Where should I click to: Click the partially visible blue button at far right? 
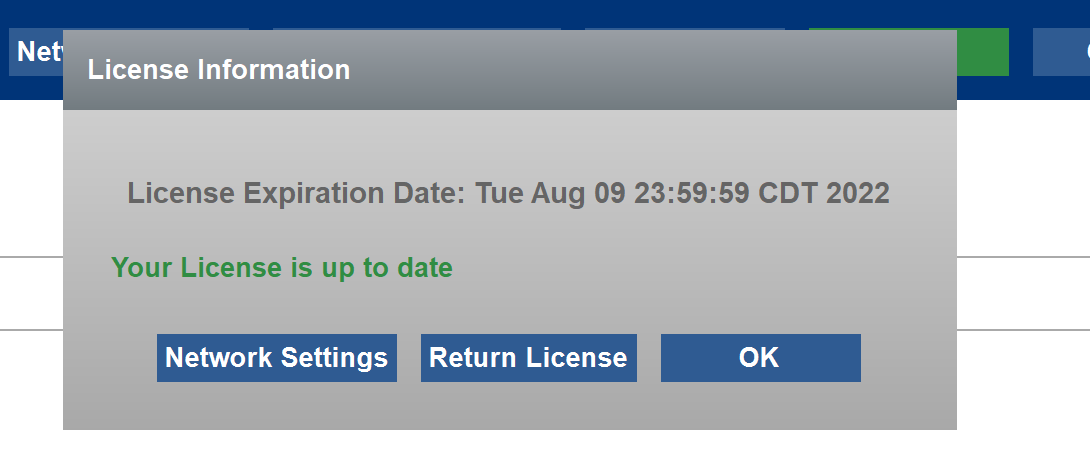pos(1061,52)
